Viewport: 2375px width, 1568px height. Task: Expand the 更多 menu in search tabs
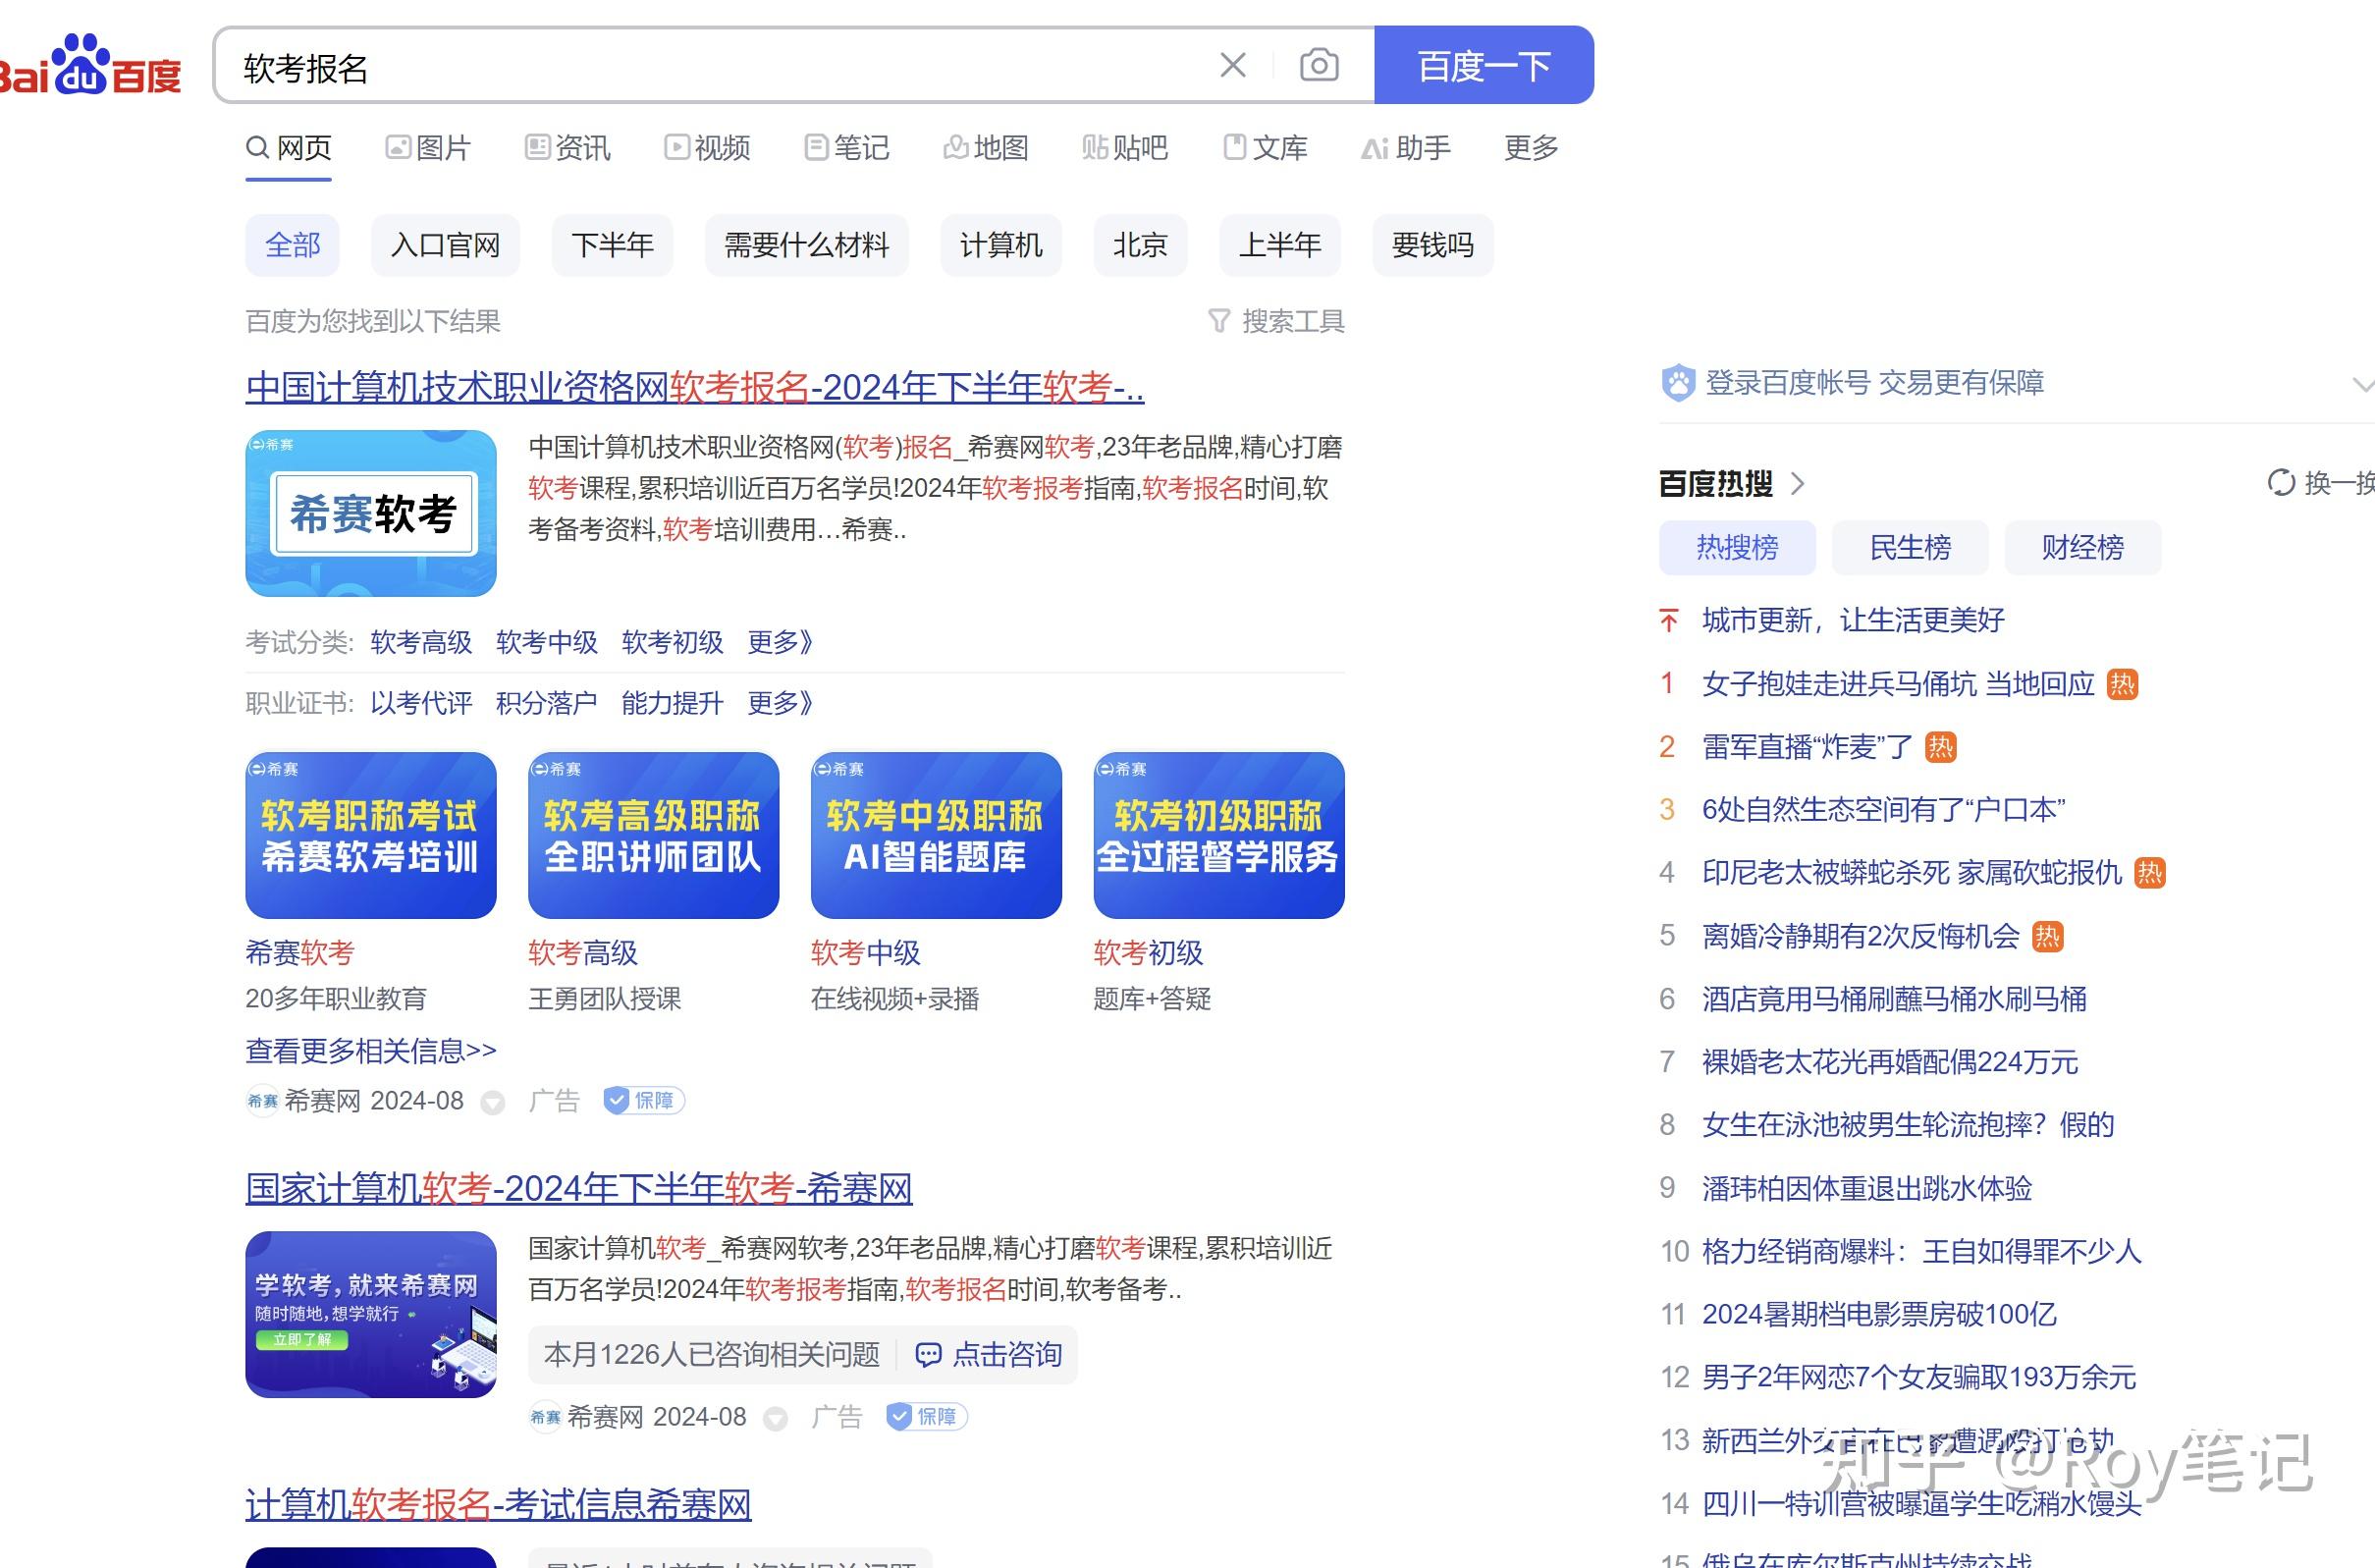1531,148
